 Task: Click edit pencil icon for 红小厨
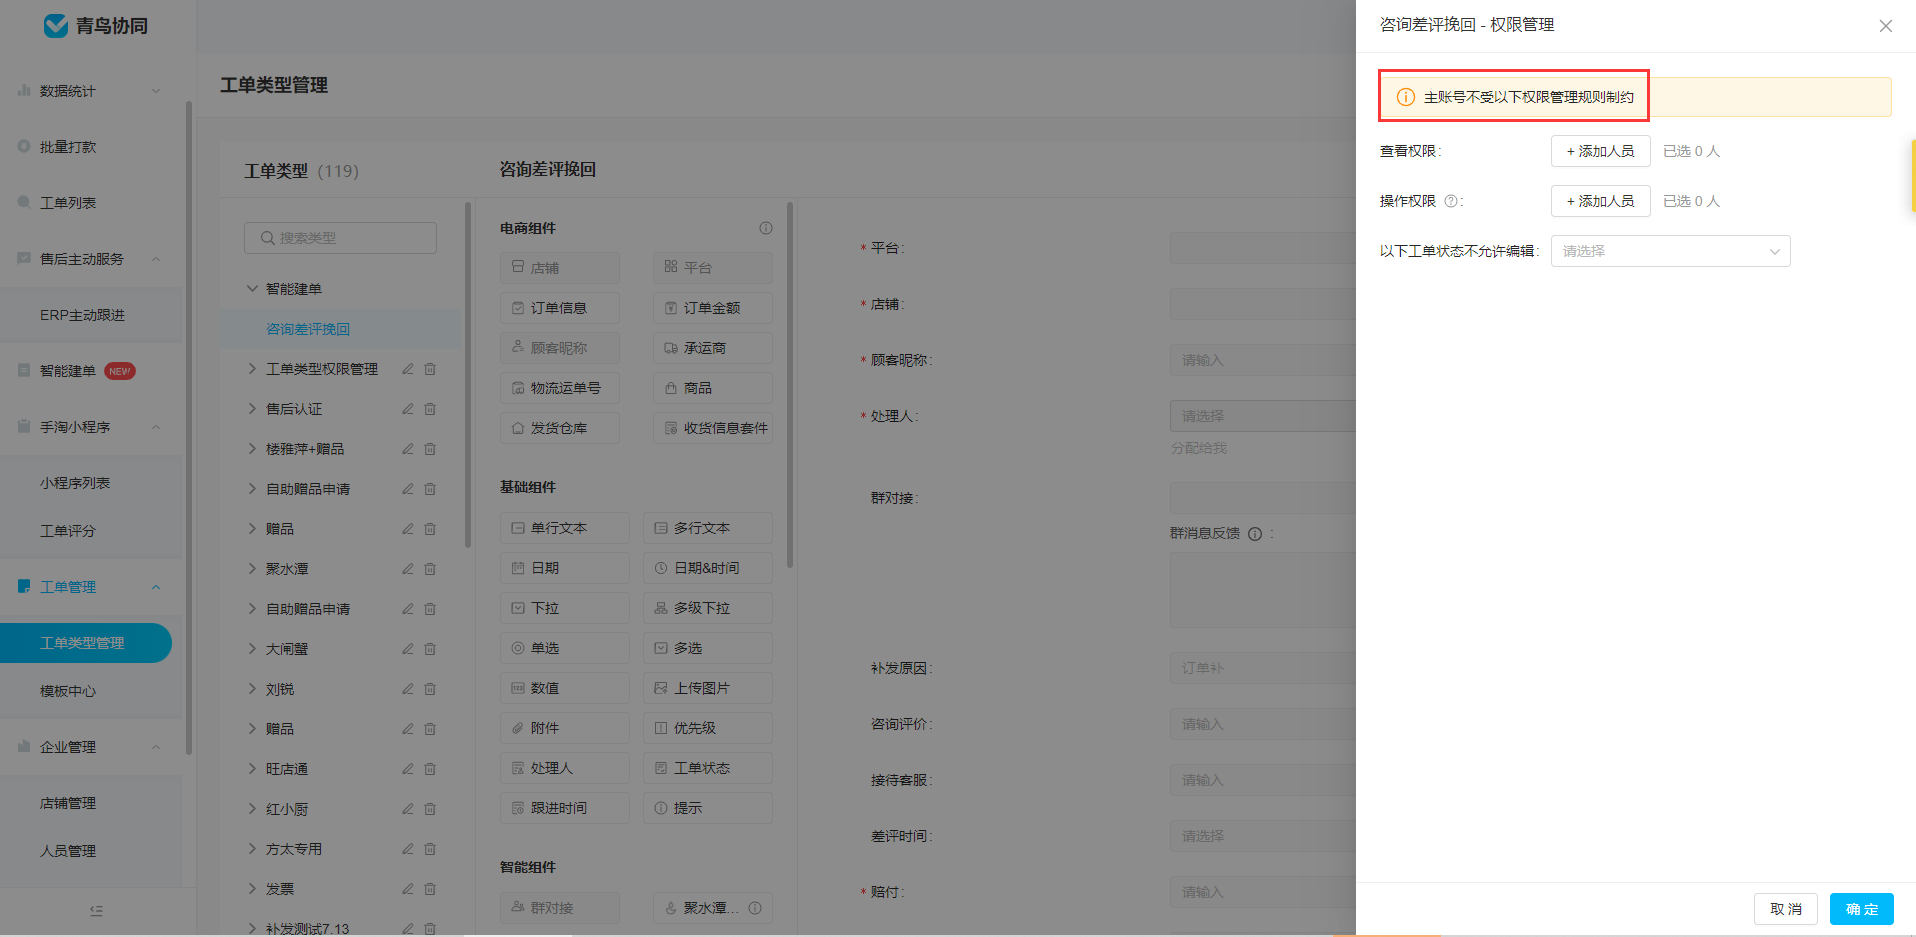click(408, 809)
